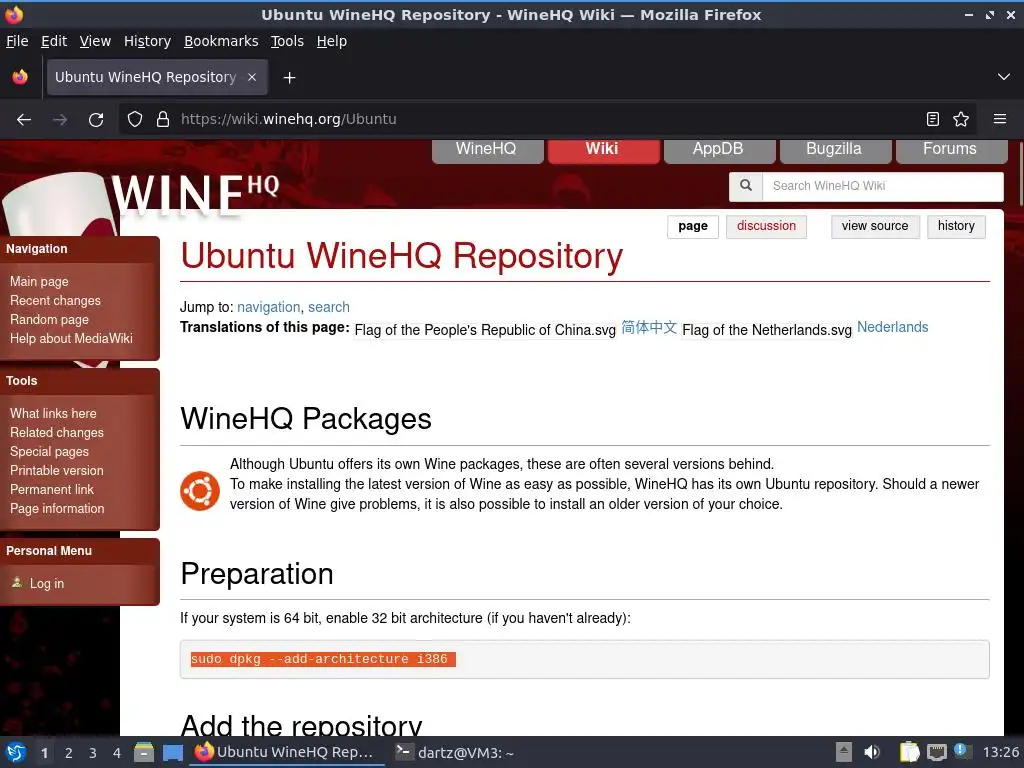
Task: Open the discussion page tab
Action: click(766, 227)
